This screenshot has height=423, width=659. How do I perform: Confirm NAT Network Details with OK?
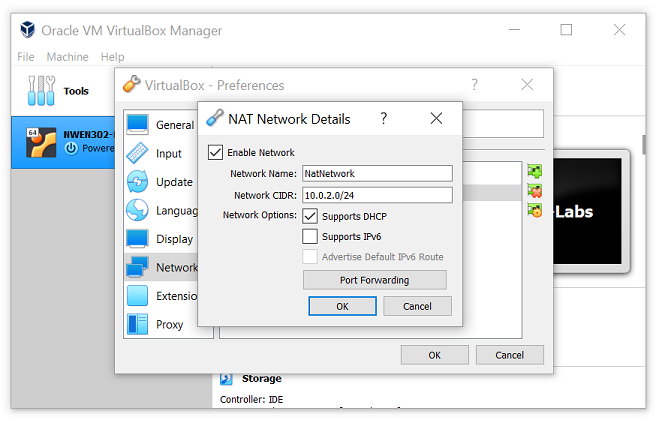click(343, 306)
